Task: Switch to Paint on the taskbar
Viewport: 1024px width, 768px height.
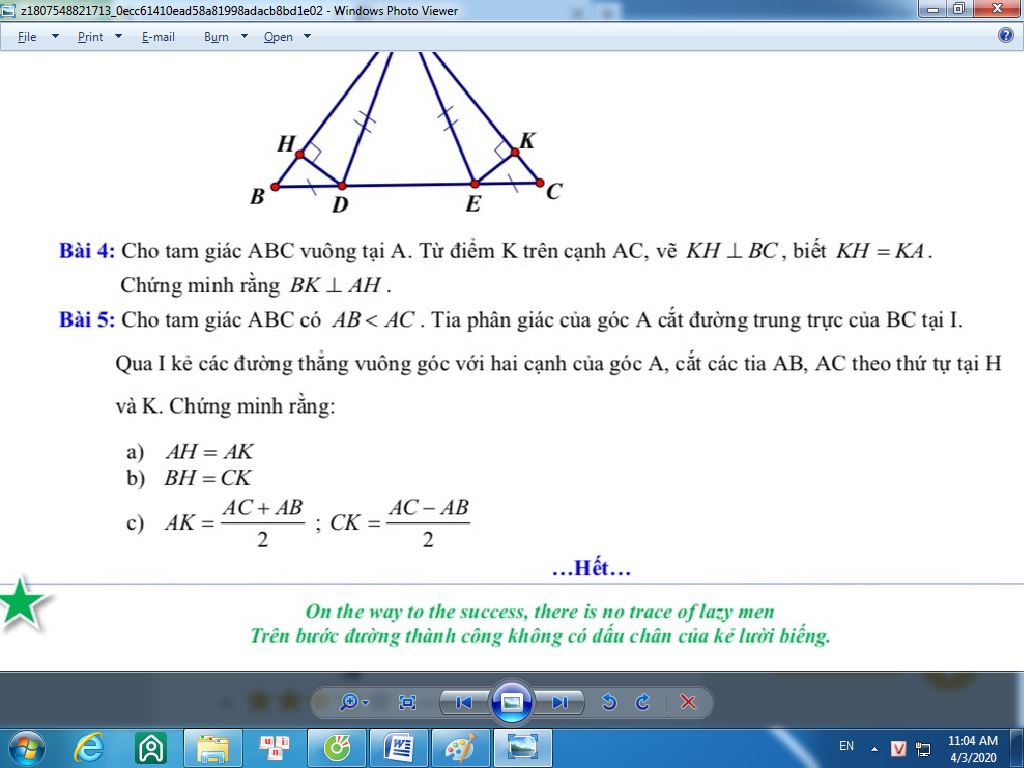Action: click(x=460, y=748)
